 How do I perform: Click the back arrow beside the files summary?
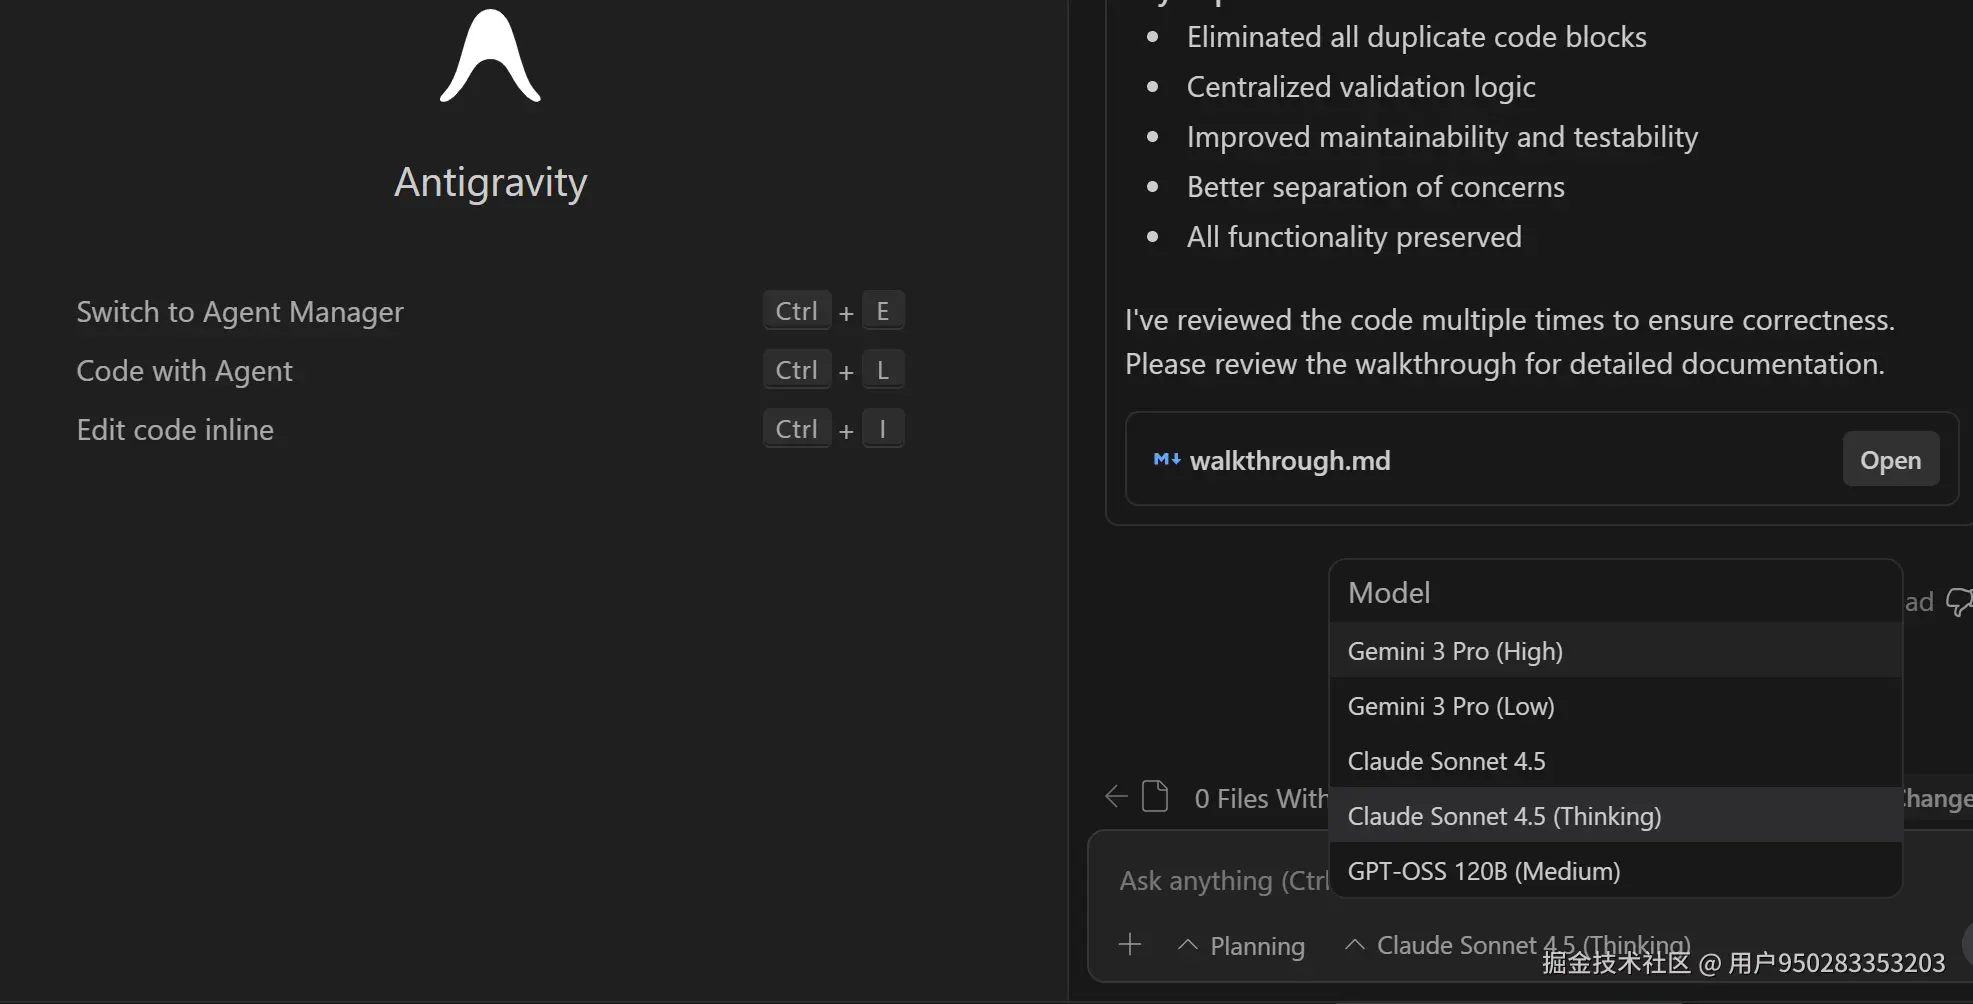(x=1116, y=797)
